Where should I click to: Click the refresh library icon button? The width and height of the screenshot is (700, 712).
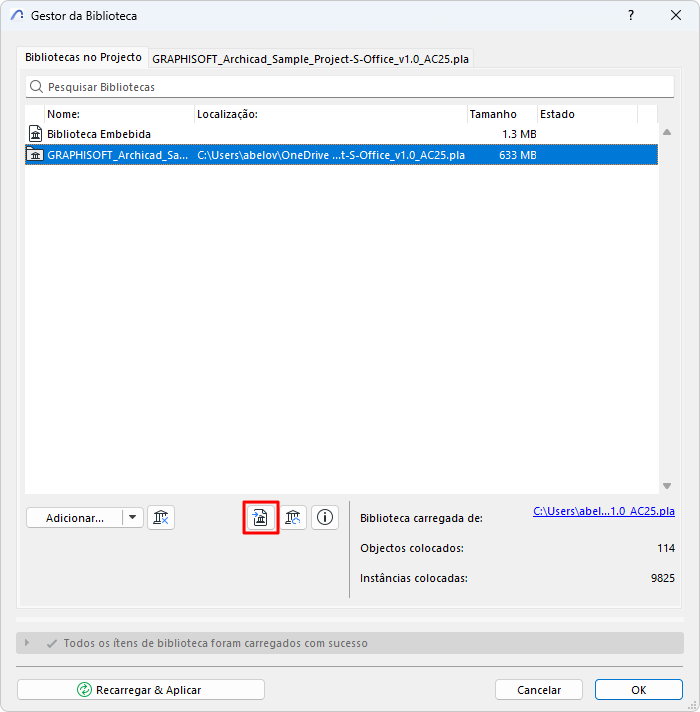pos(293,517)
